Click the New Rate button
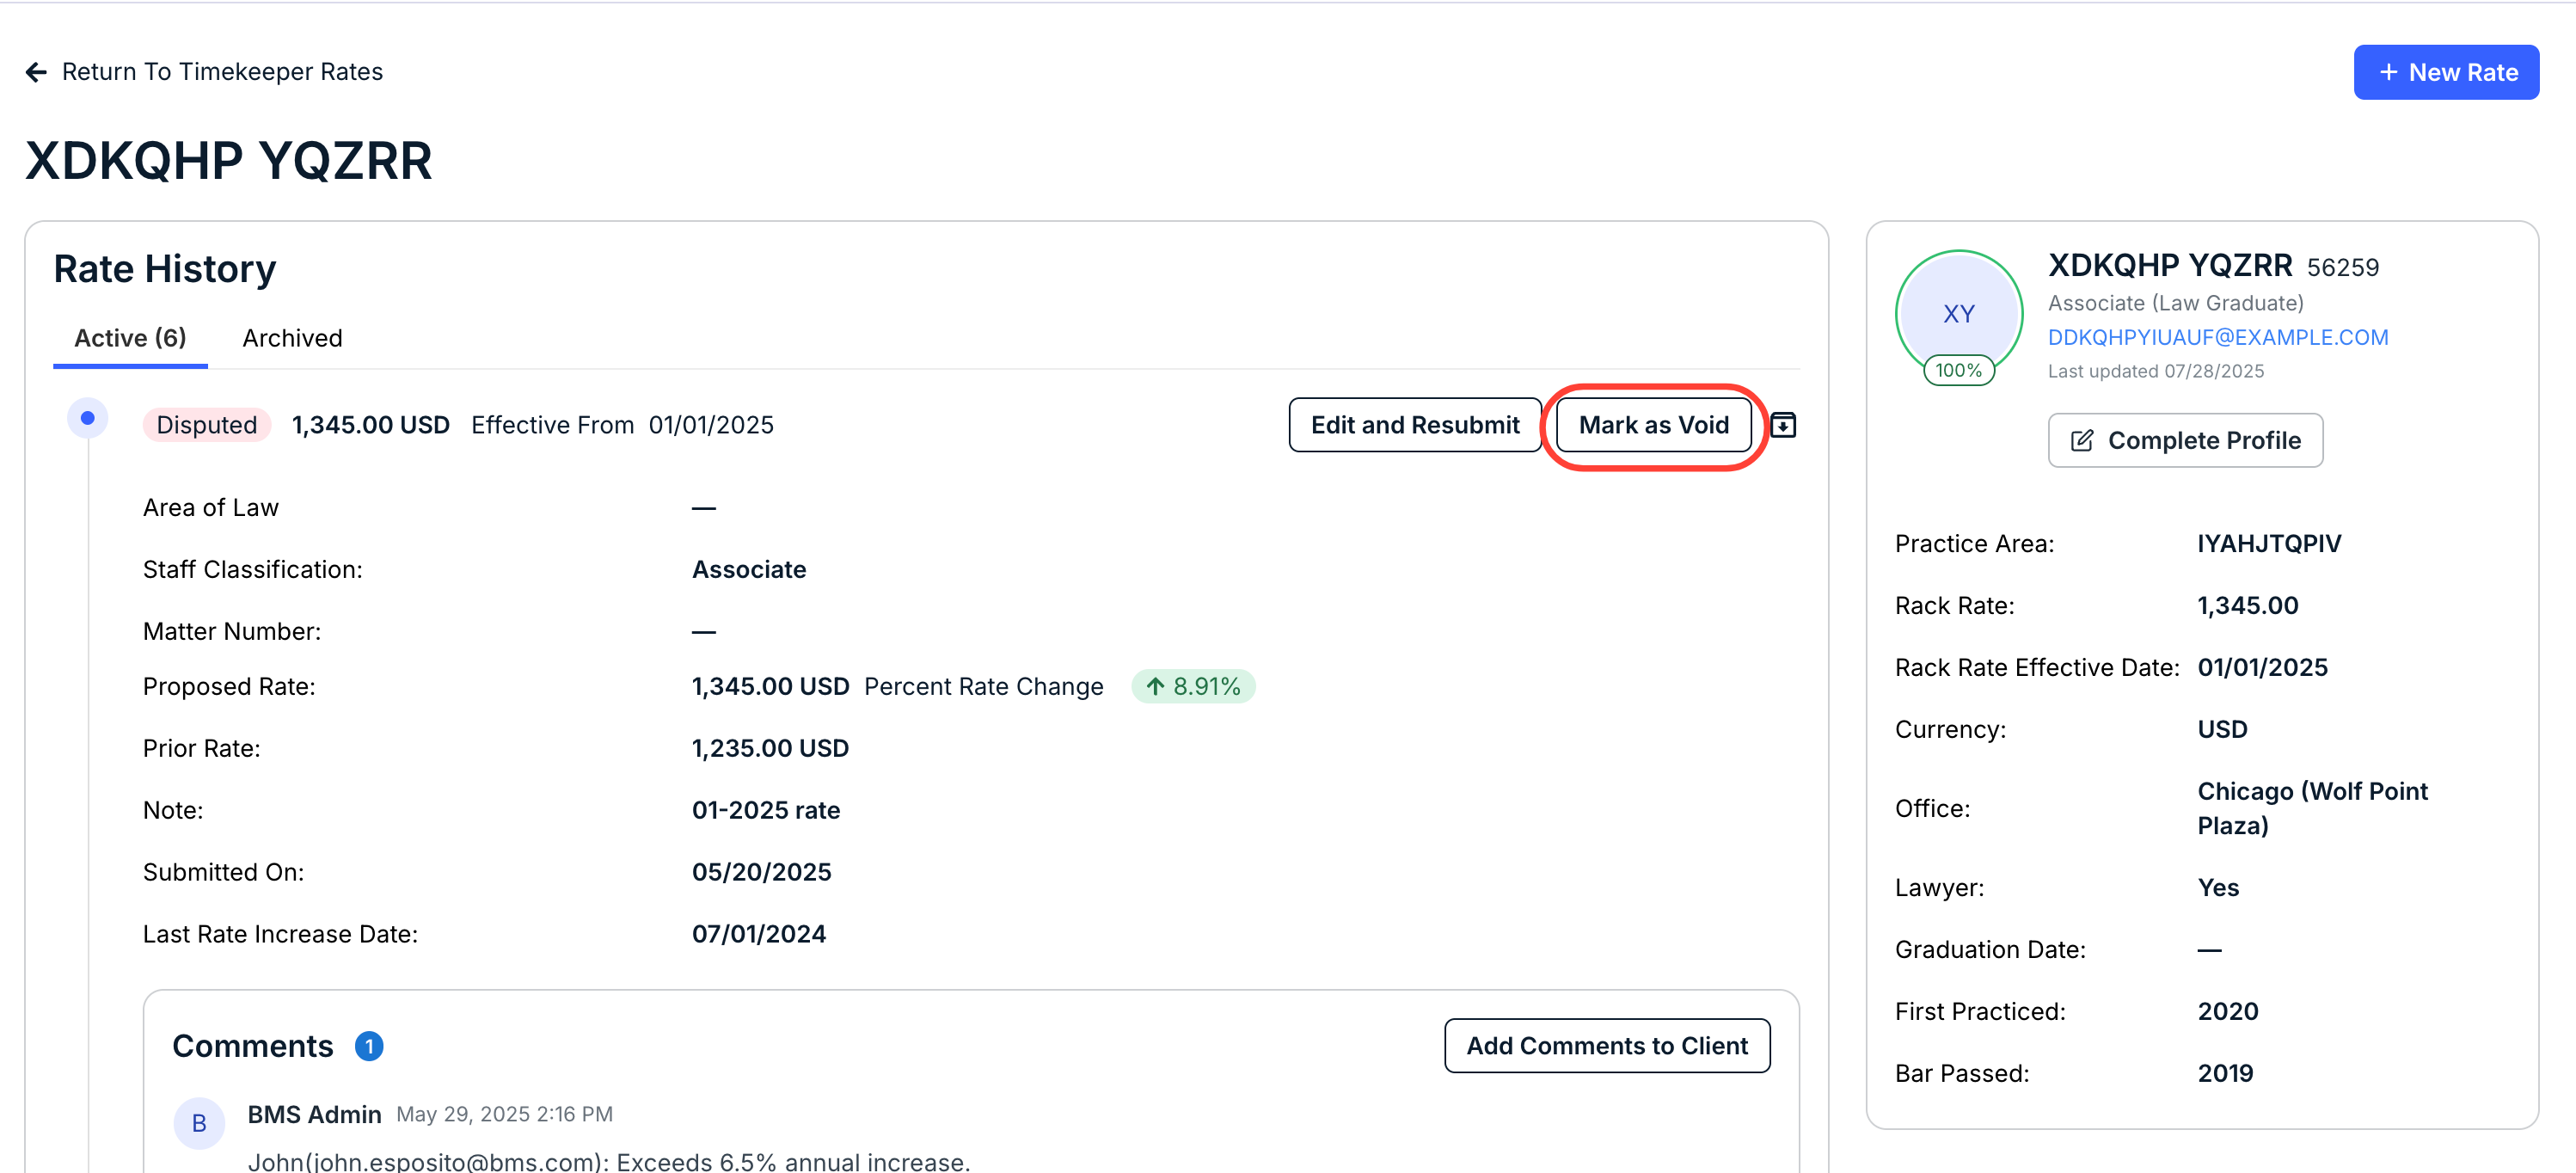 tap(2445, 72)
